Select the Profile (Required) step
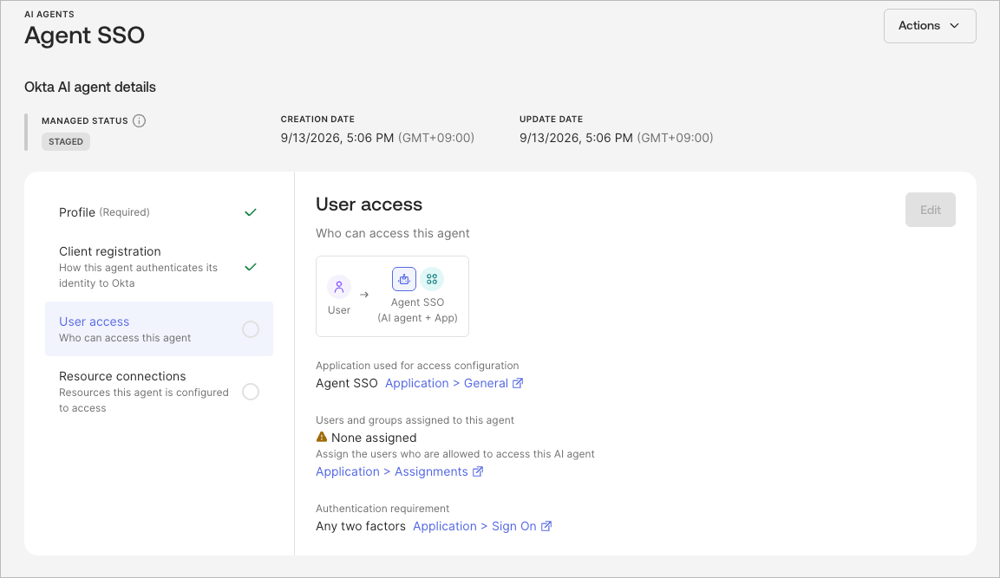Image resolution: width=1000 pixels, height=578 pixels. (159, 212)
